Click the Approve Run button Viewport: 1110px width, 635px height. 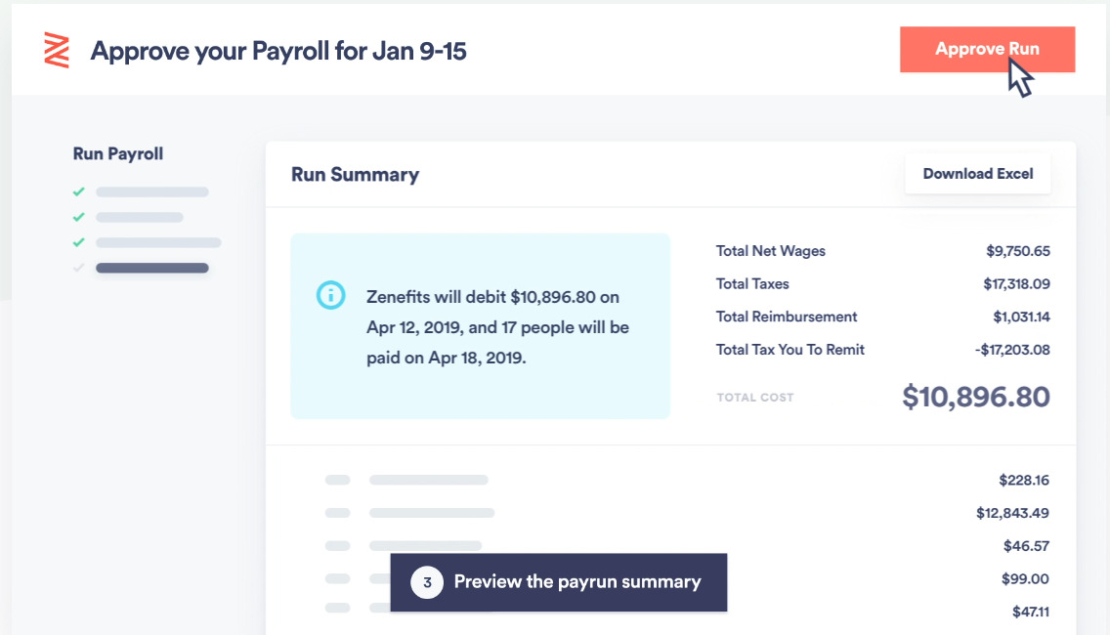pos(986,48)
